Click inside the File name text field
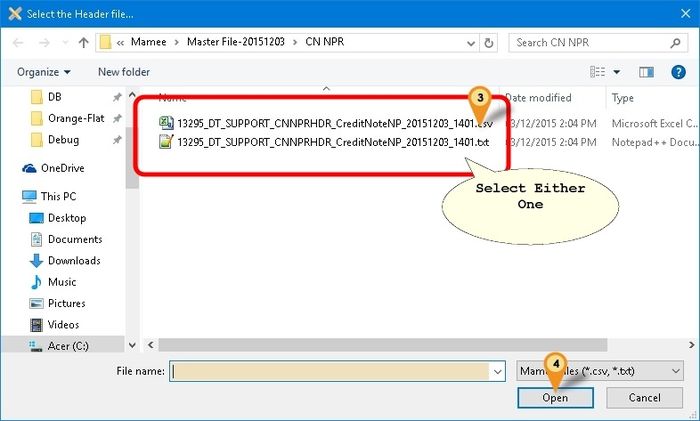This screenshot has width=700, height=421. click(330, 371)
